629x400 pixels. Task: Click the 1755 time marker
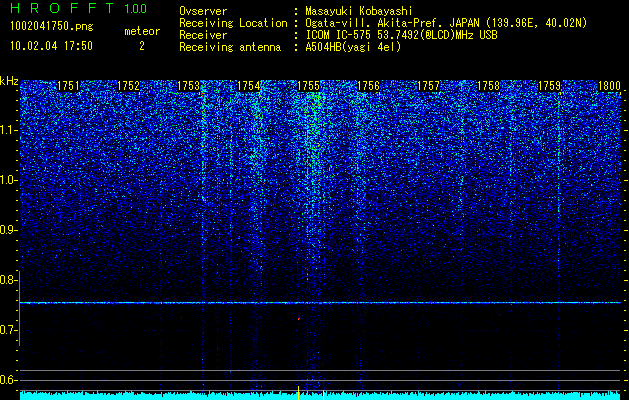tap(308, 86)
